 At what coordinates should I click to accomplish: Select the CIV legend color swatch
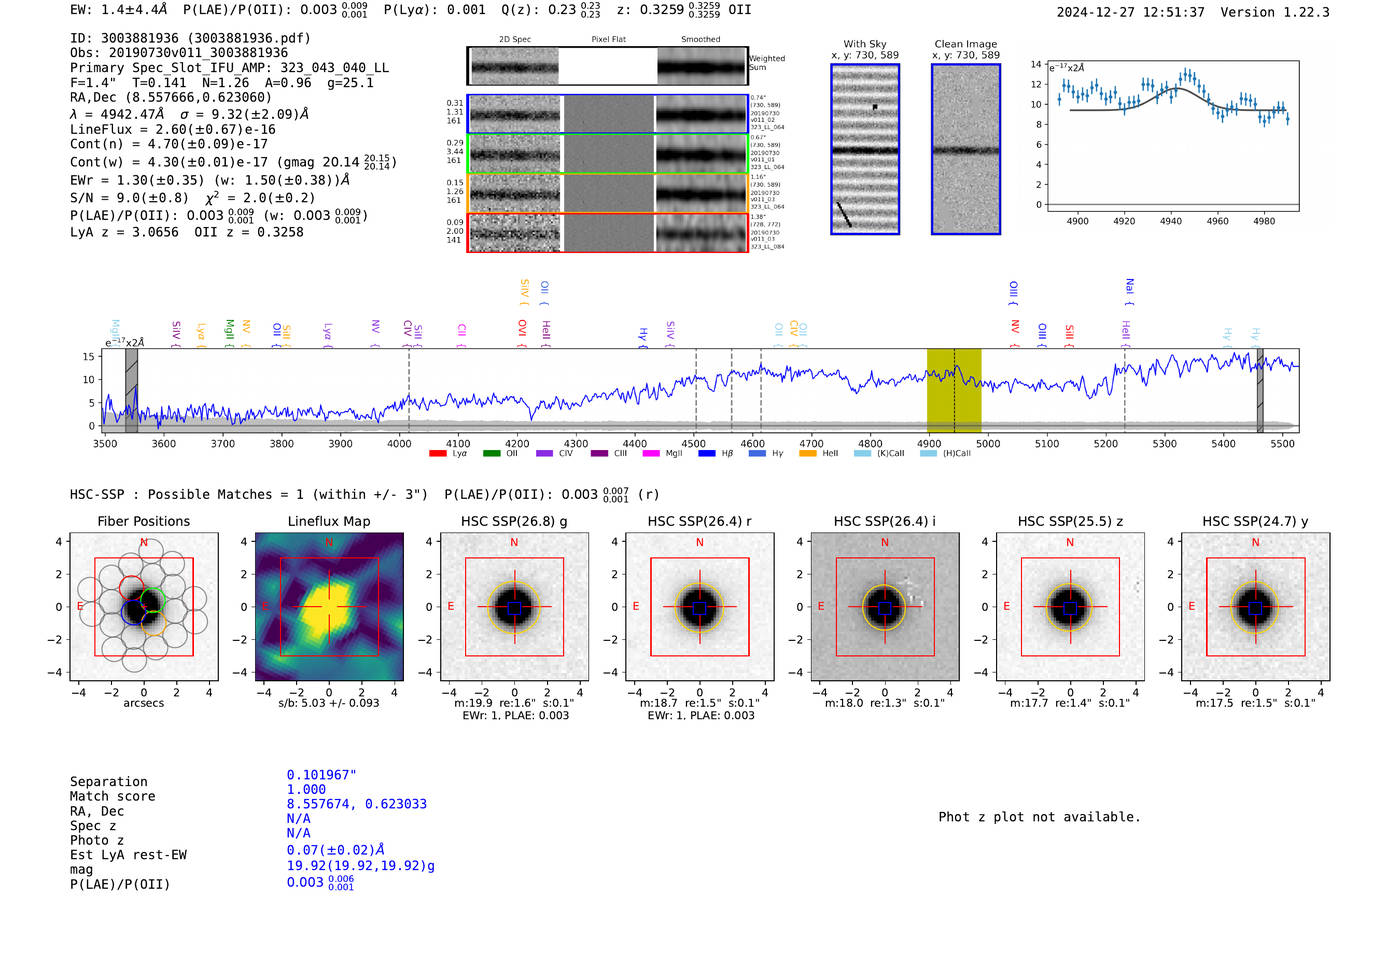point(545,454)
